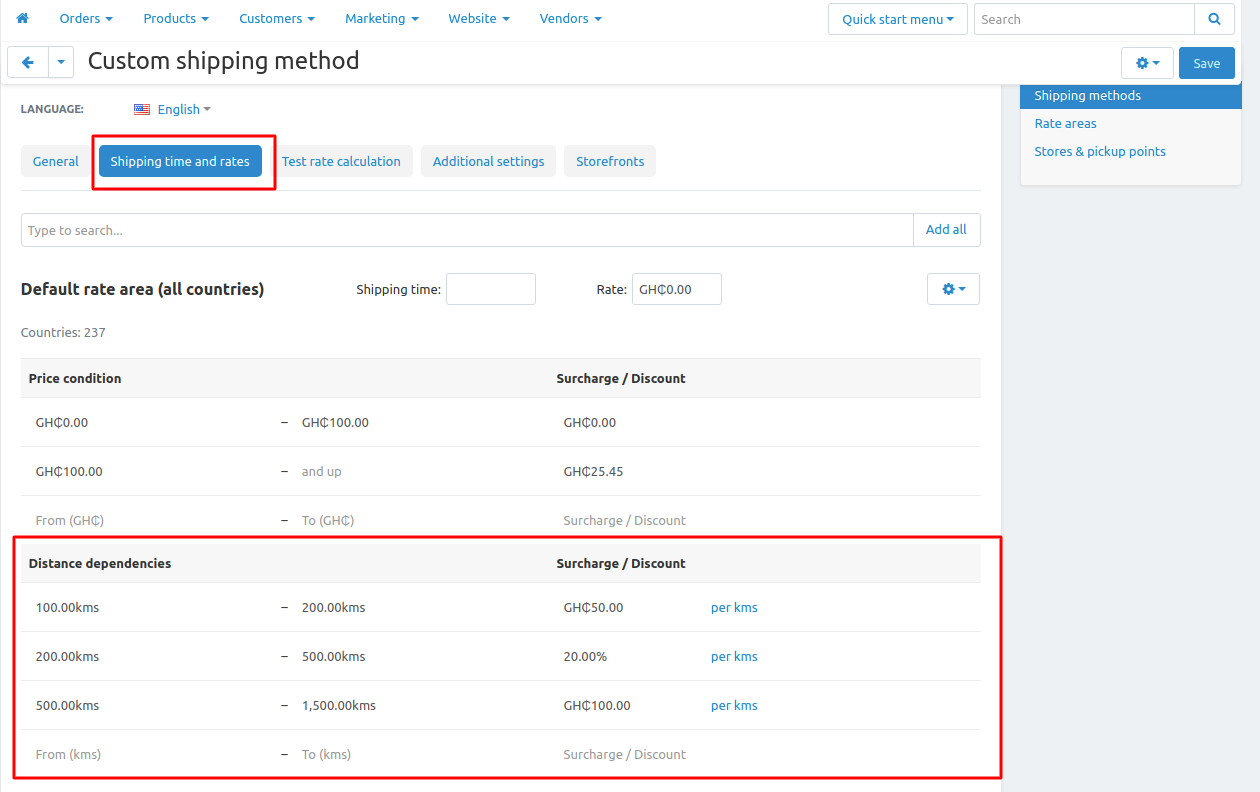Click the Add all button
Screen dimensions: 1260x792
point(946,230)
